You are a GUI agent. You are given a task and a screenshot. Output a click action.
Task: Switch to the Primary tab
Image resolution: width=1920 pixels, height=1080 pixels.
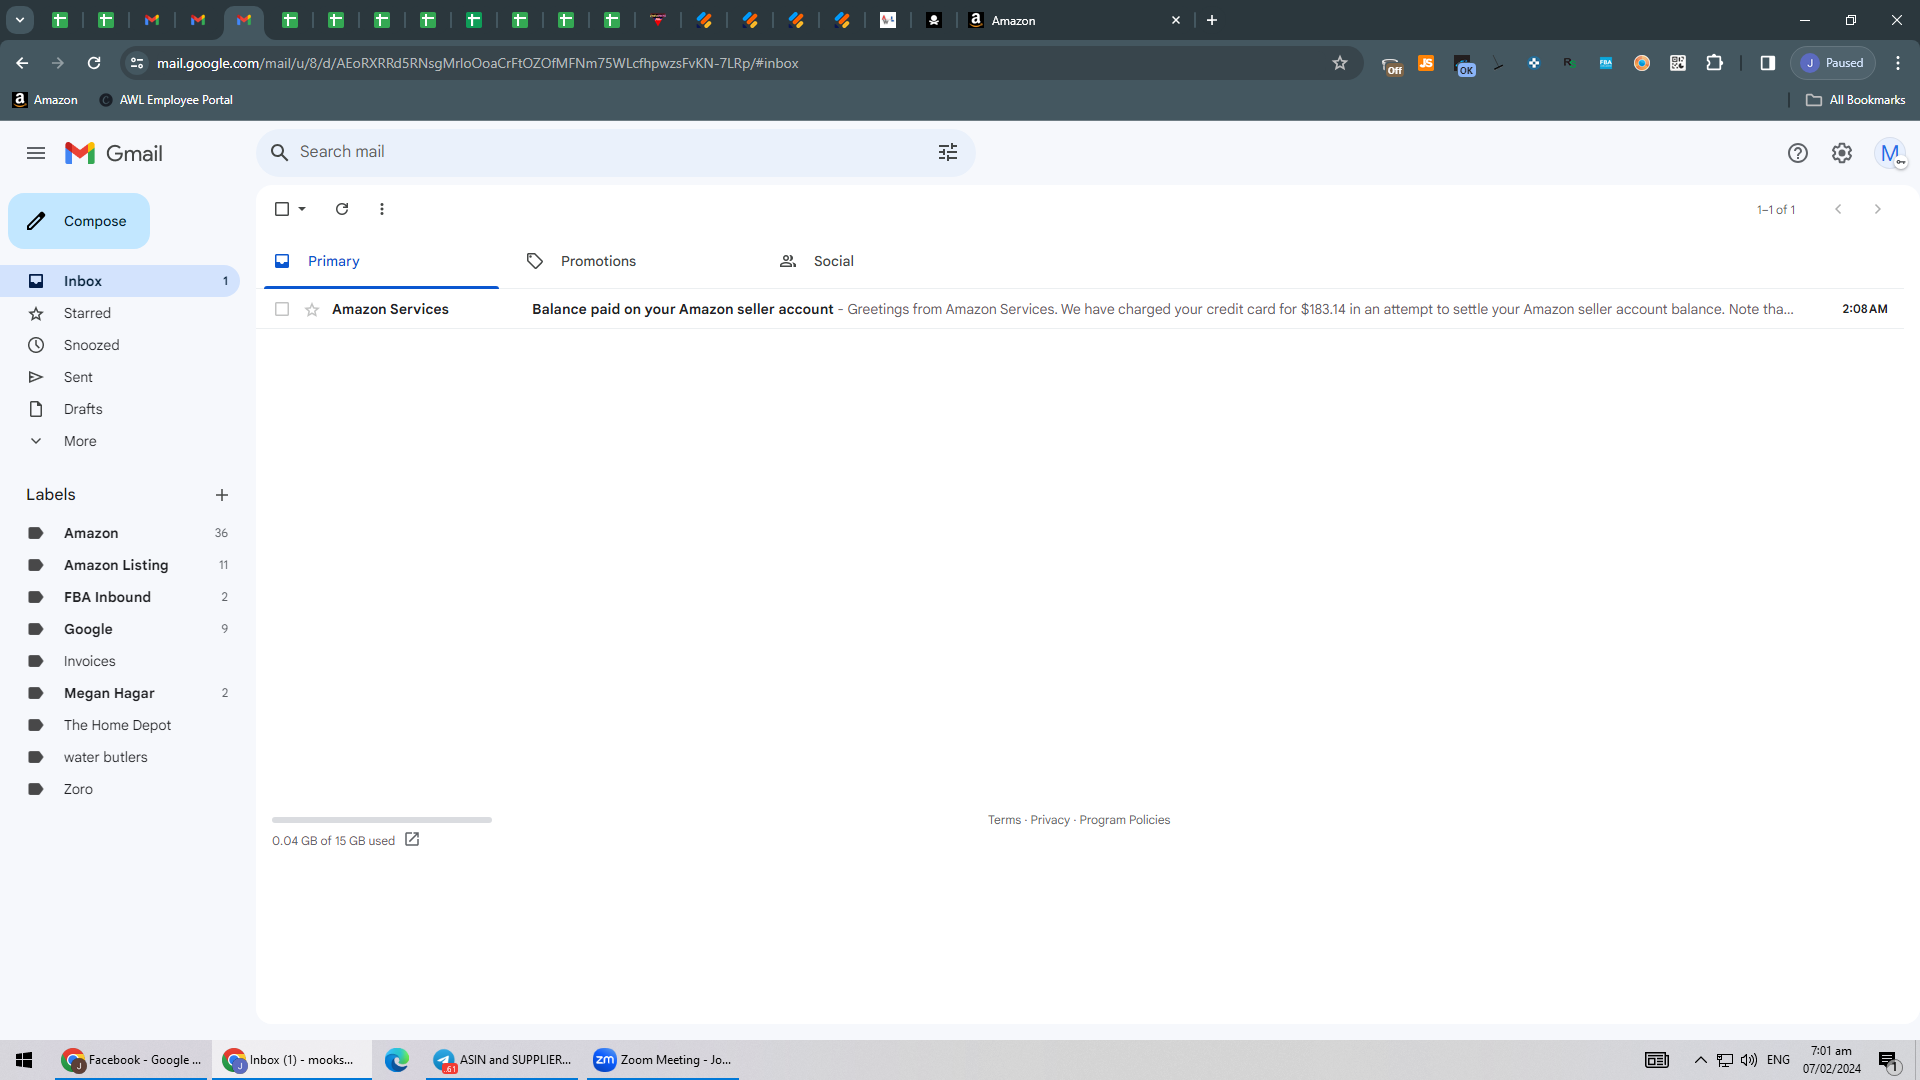(x=381, y=261)
